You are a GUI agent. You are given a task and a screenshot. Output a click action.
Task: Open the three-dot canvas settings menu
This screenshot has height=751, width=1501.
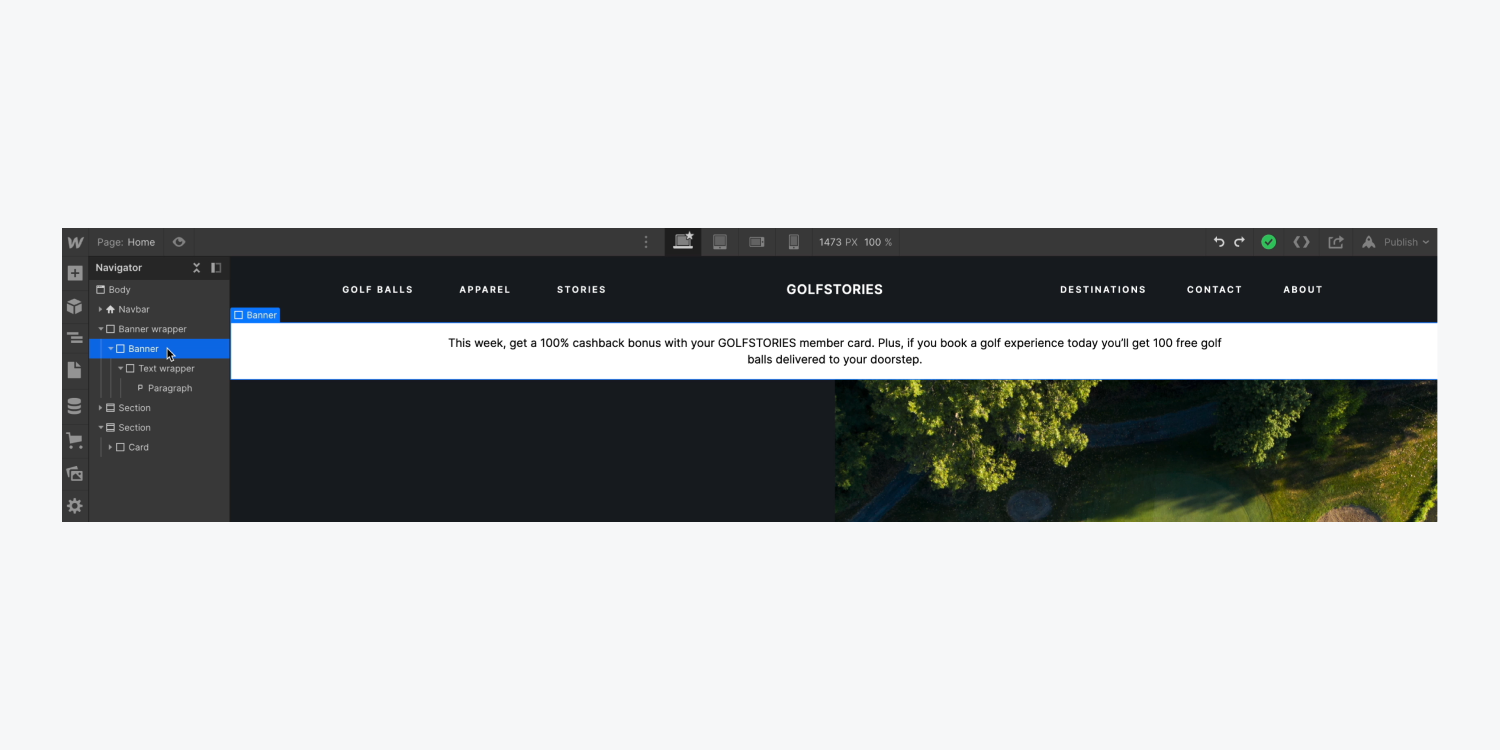pyautogui.click(x=646, y=242)
